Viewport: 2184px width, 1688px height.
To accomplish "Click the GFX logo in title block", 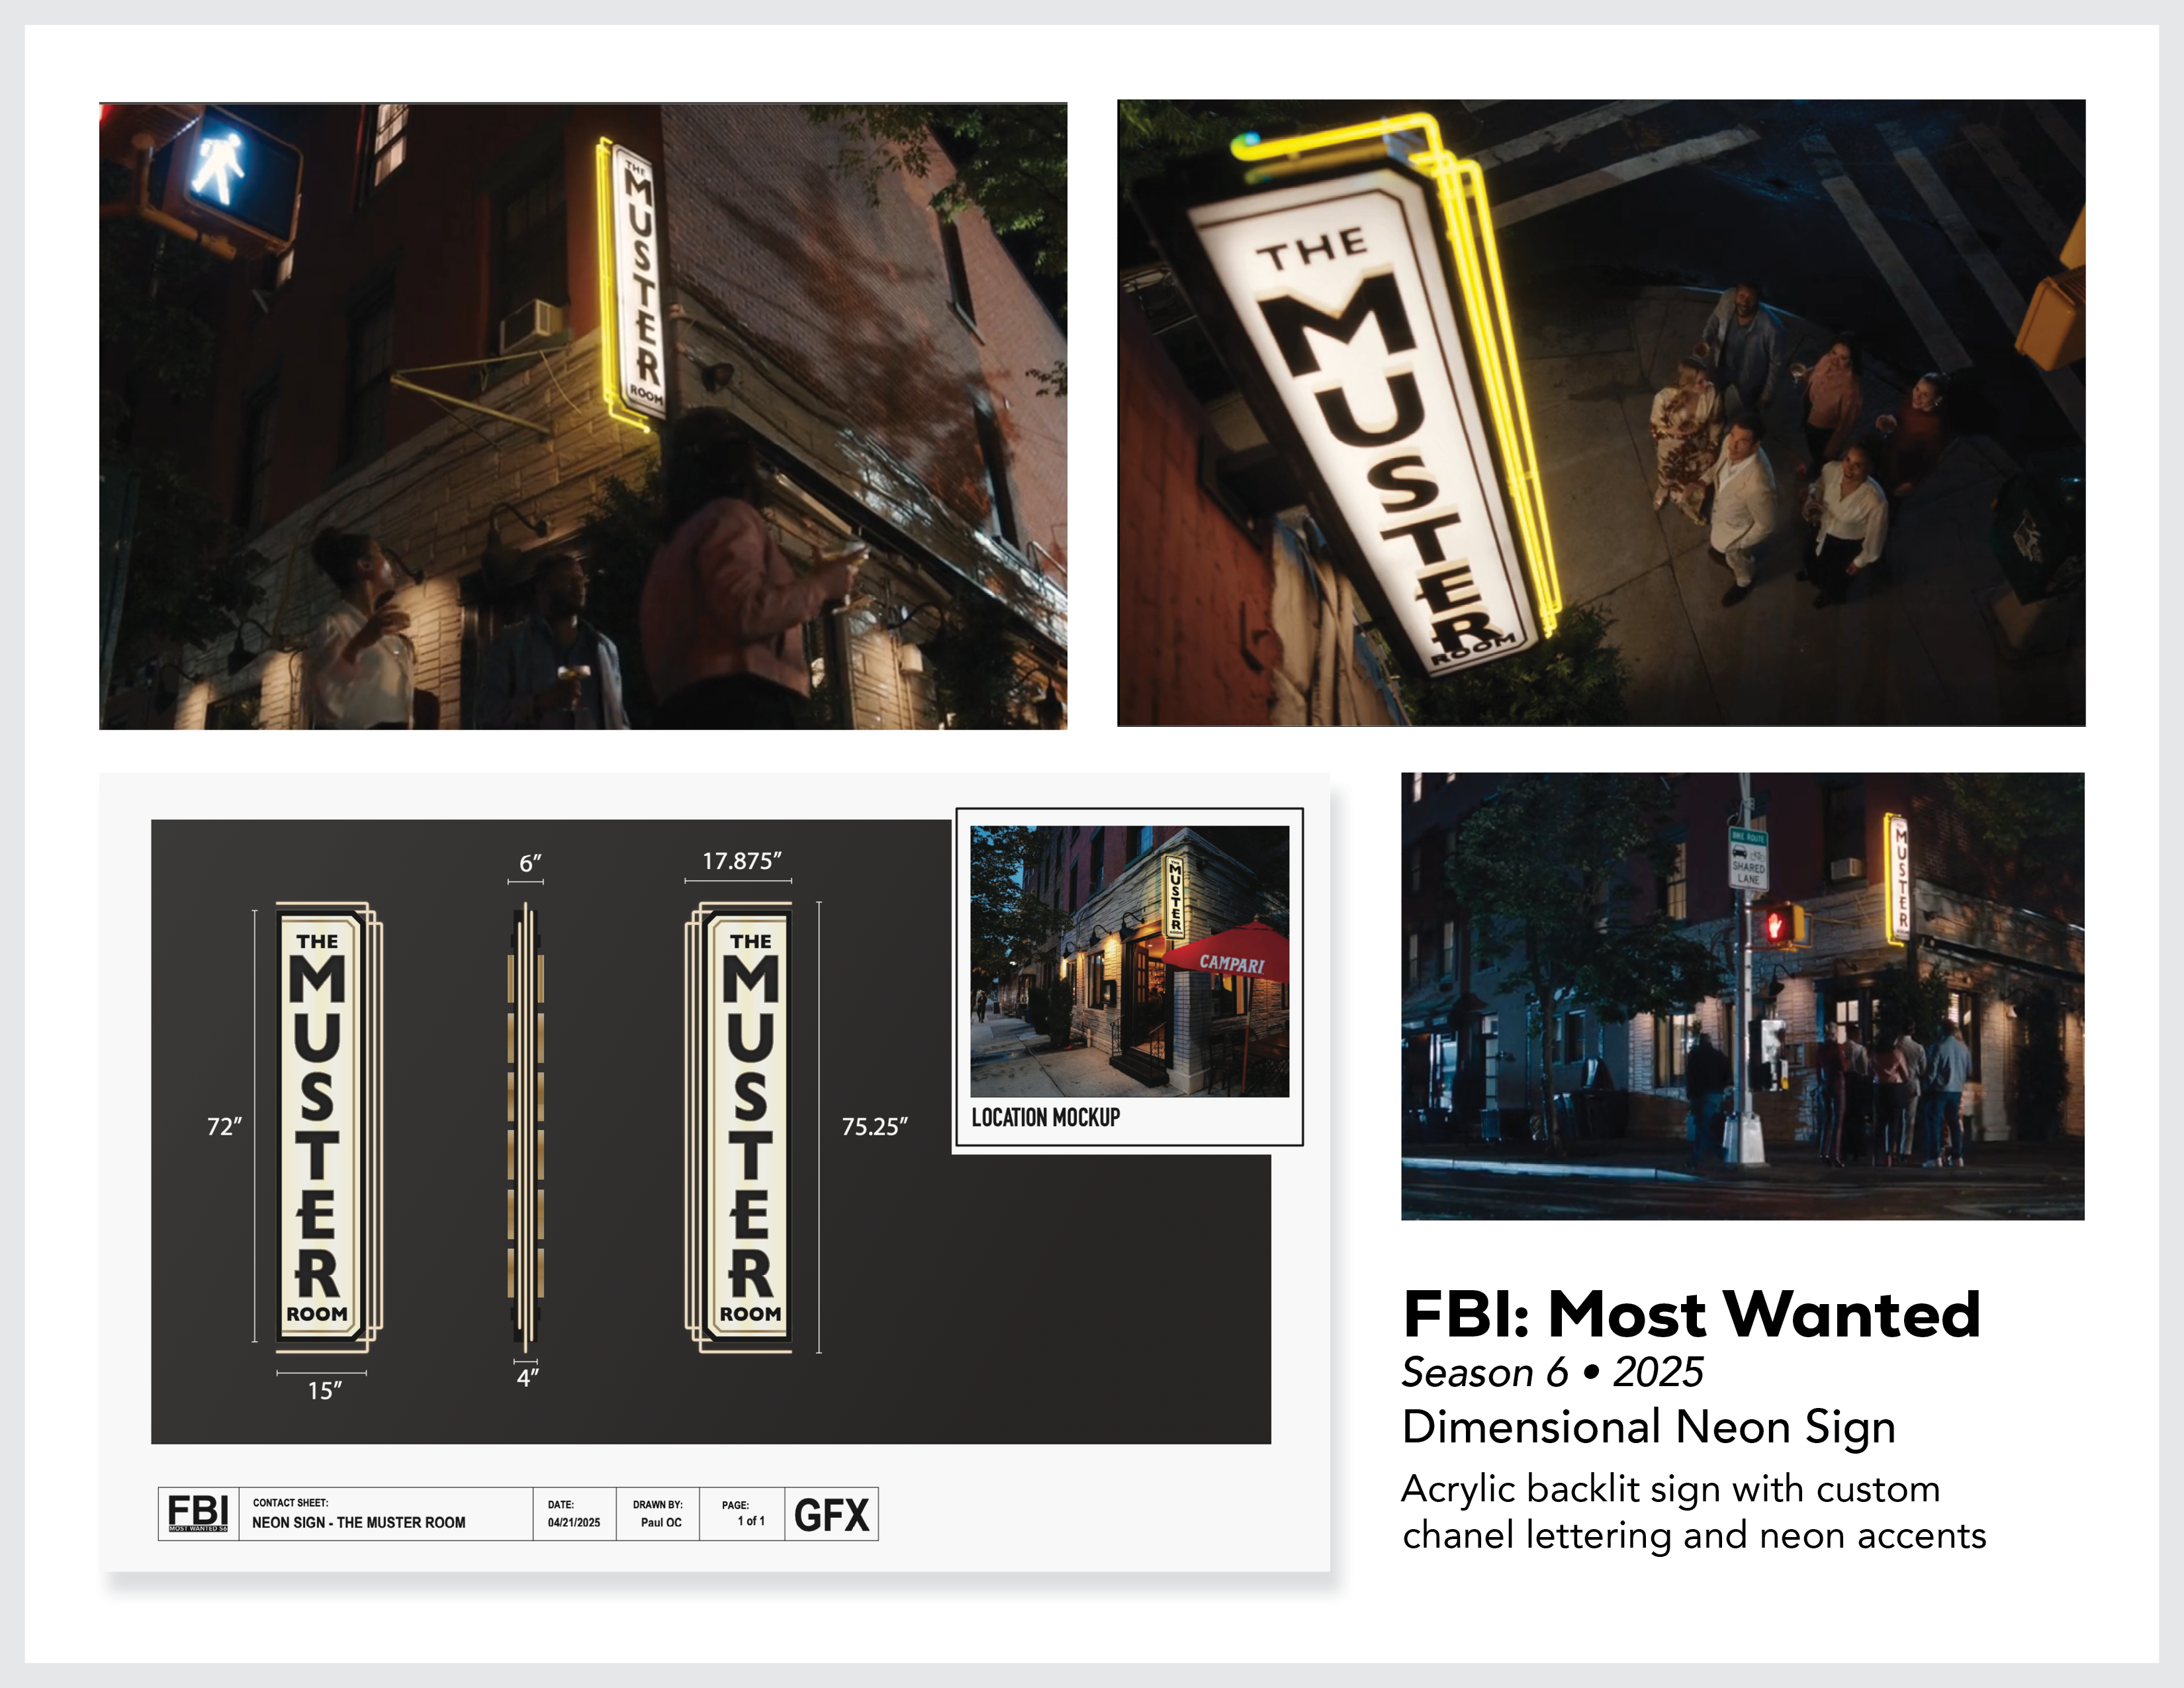I will [x=831, y=1514].
